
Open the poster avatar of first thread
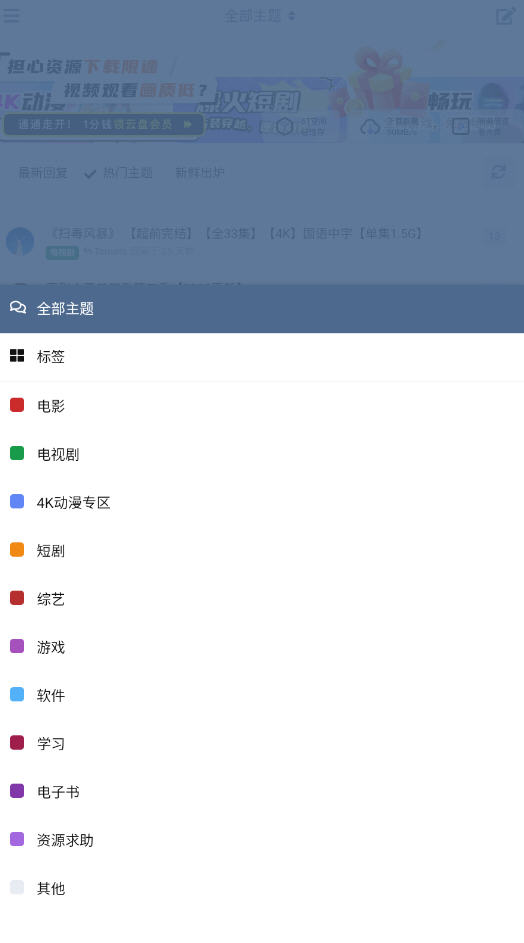point(20,241)
